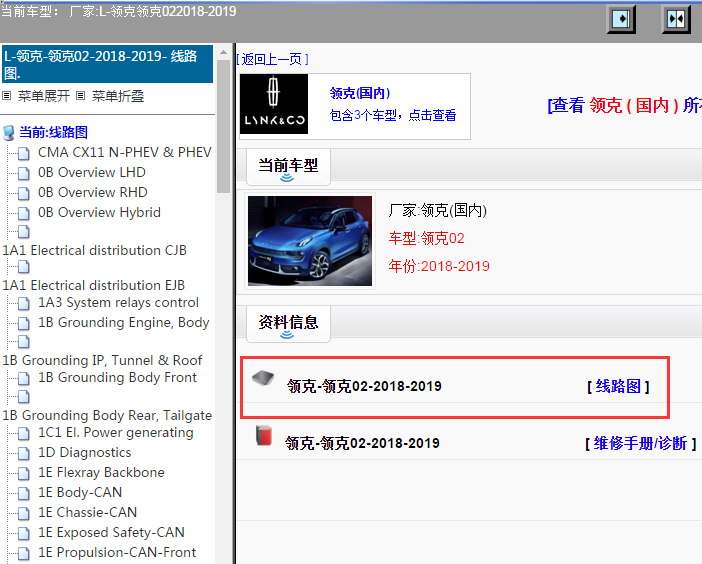Image resolution: width=702 pixels, height=564 pixels.
Task: Open 1B Grounding Body Front
Action: tap(117, 377)
